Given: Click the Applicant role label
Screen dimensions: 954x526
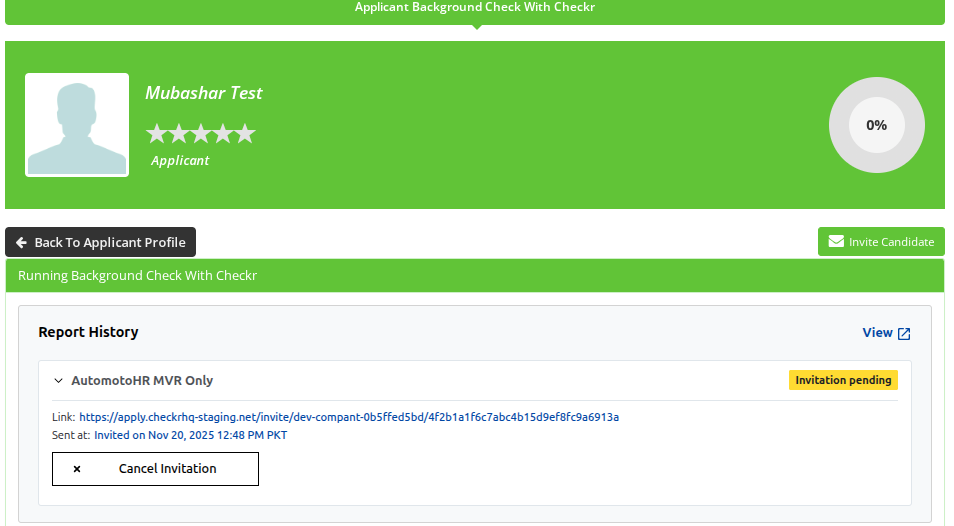Looking at the screenshot, I should point(180,161).
